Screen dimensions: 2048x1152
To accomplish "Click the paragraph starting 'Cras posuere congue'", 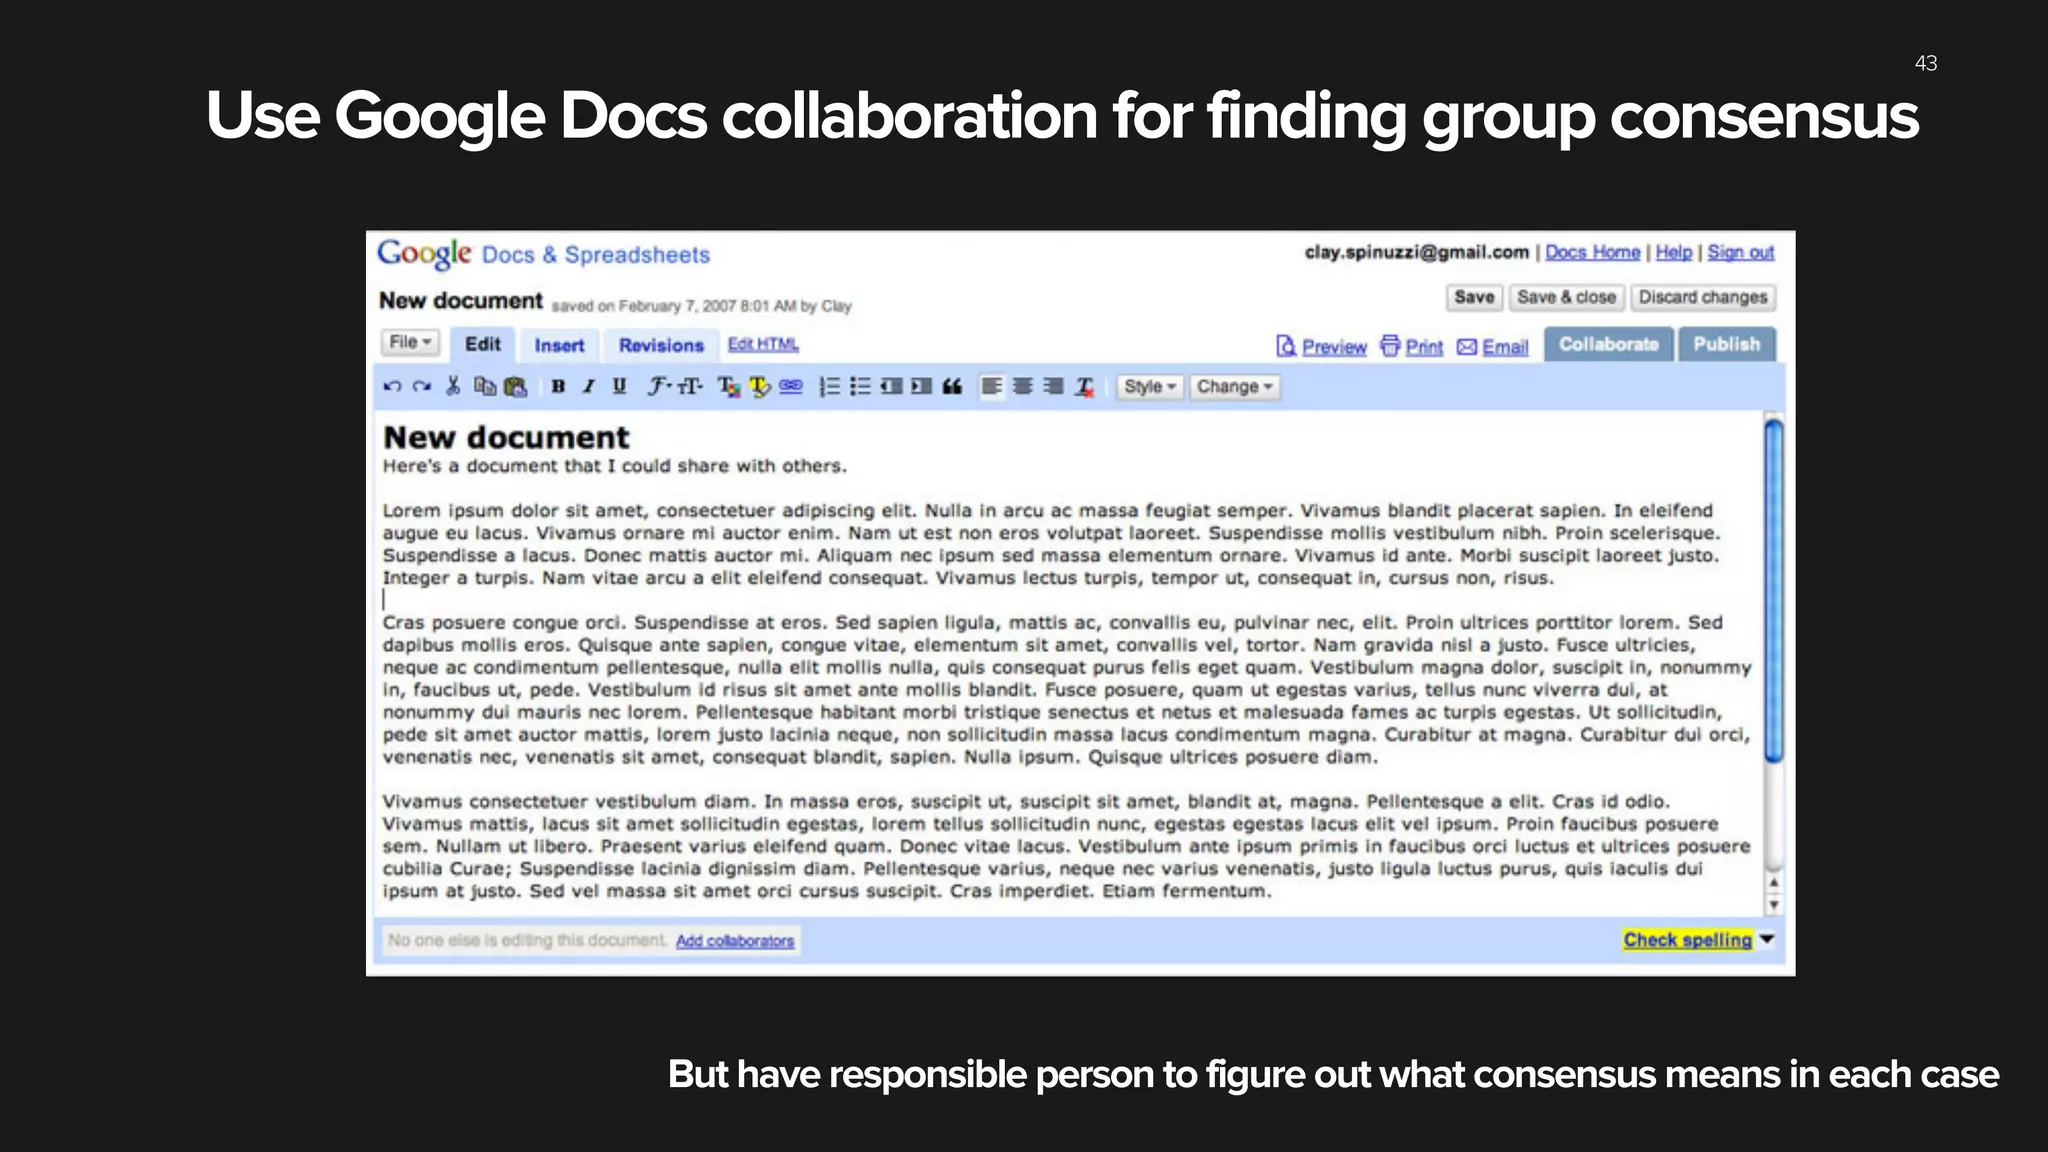I will (1067, 689).
